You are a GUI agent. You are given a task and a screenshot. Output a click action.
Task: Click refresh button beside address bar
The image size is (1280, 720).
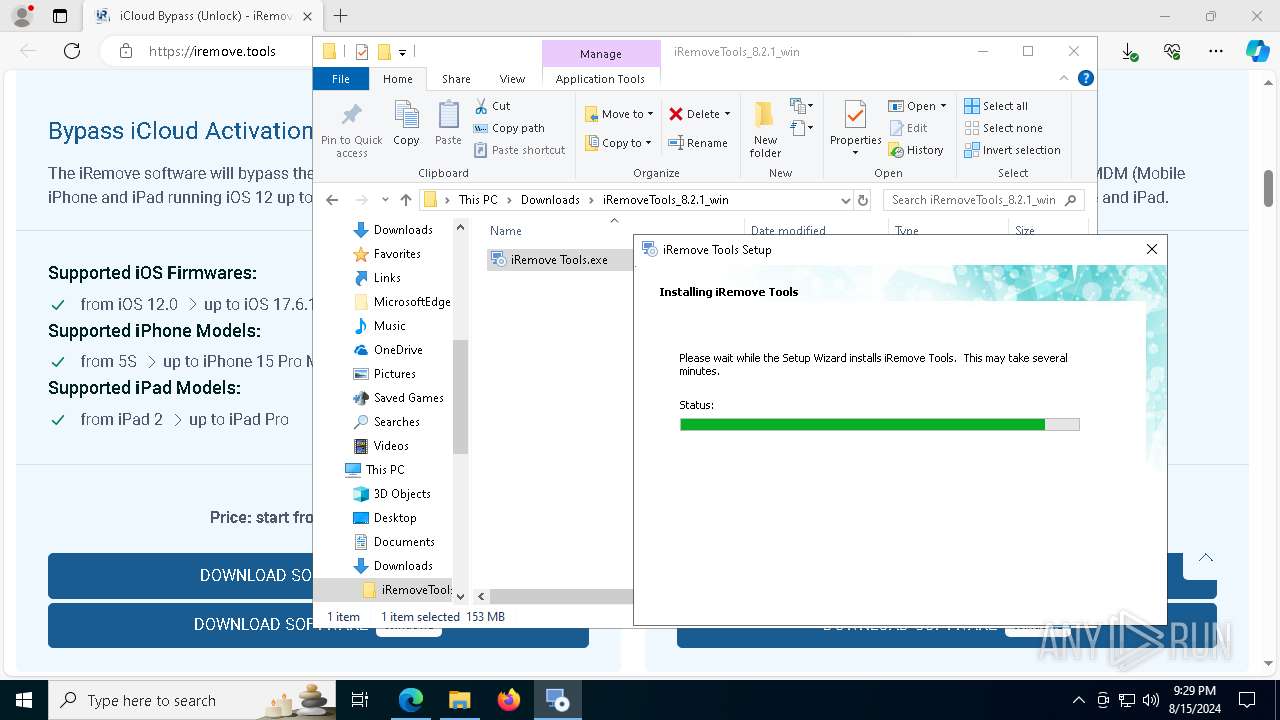tap(863, 200)
